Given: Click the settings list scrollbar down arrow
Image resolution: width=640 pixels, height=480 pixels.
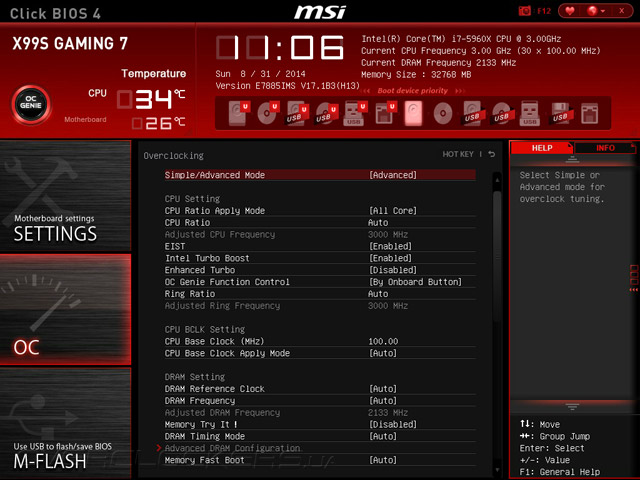Looking at the screenshot, I should (x=497, y=470).
